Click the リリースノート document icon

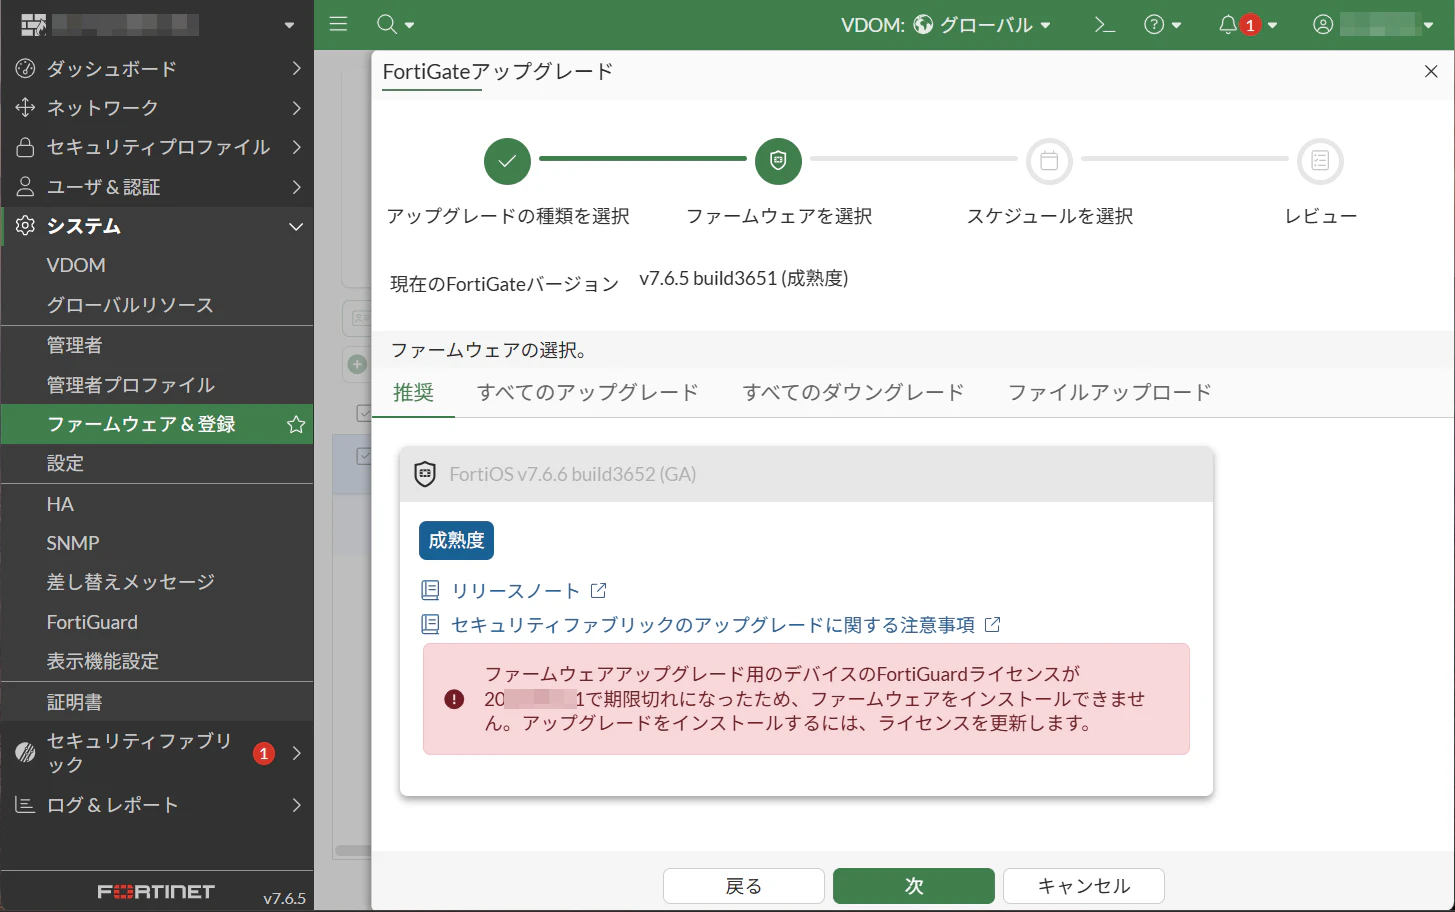pos(430,591)
